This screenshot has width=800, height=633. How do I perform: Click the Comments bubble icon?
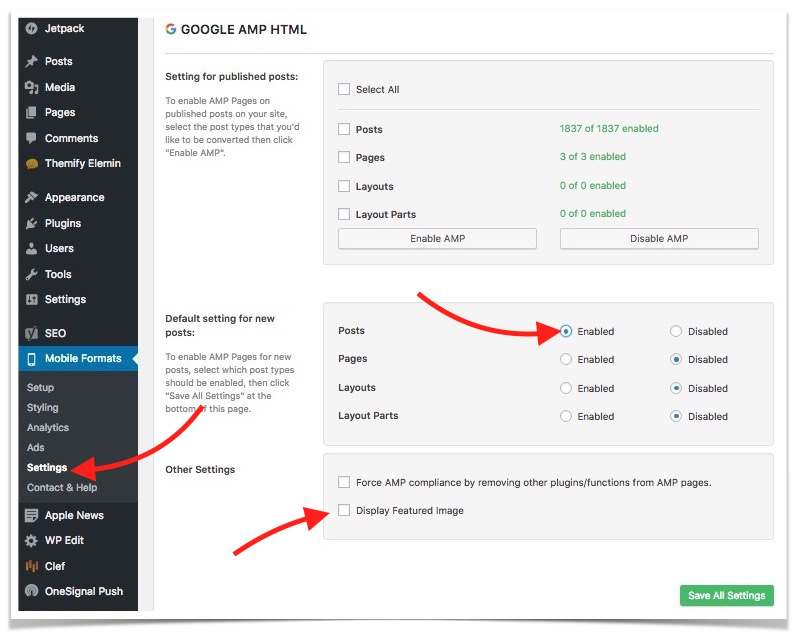[32, 139]
